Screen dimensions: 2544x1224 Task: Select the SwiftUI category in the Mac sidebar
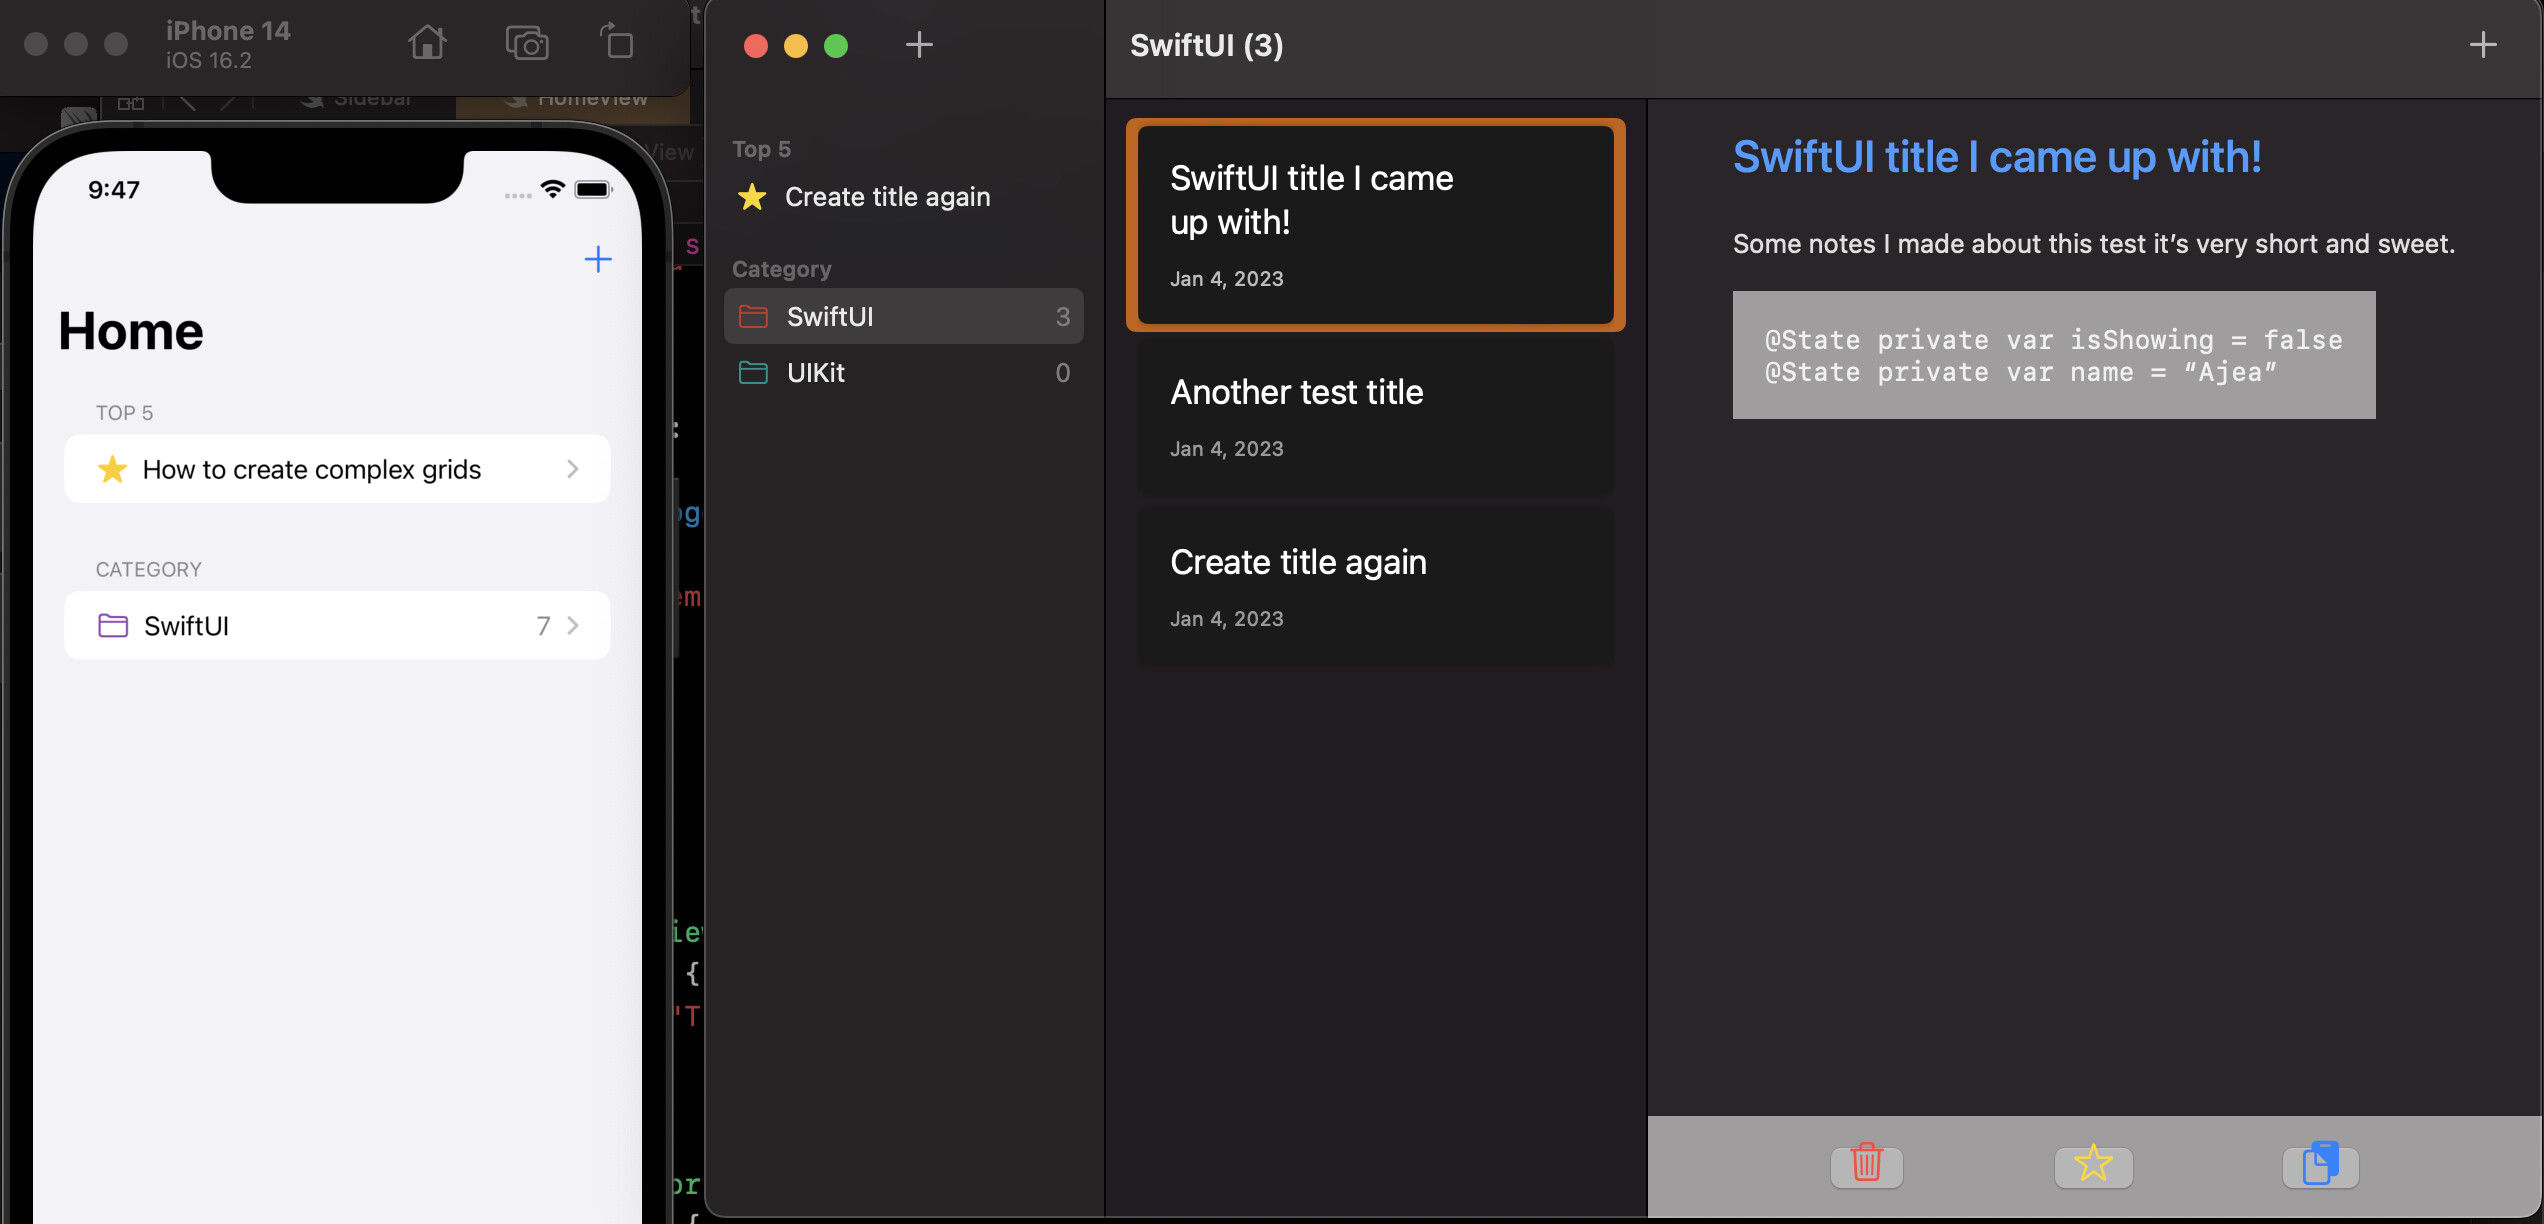coord(903,317)
